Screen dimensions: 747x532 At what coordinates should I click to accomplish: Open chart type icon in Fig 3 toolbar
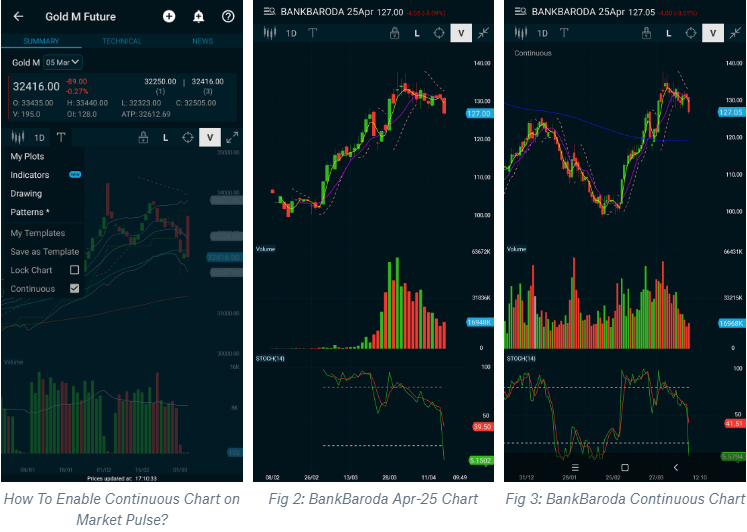(521, 33)
